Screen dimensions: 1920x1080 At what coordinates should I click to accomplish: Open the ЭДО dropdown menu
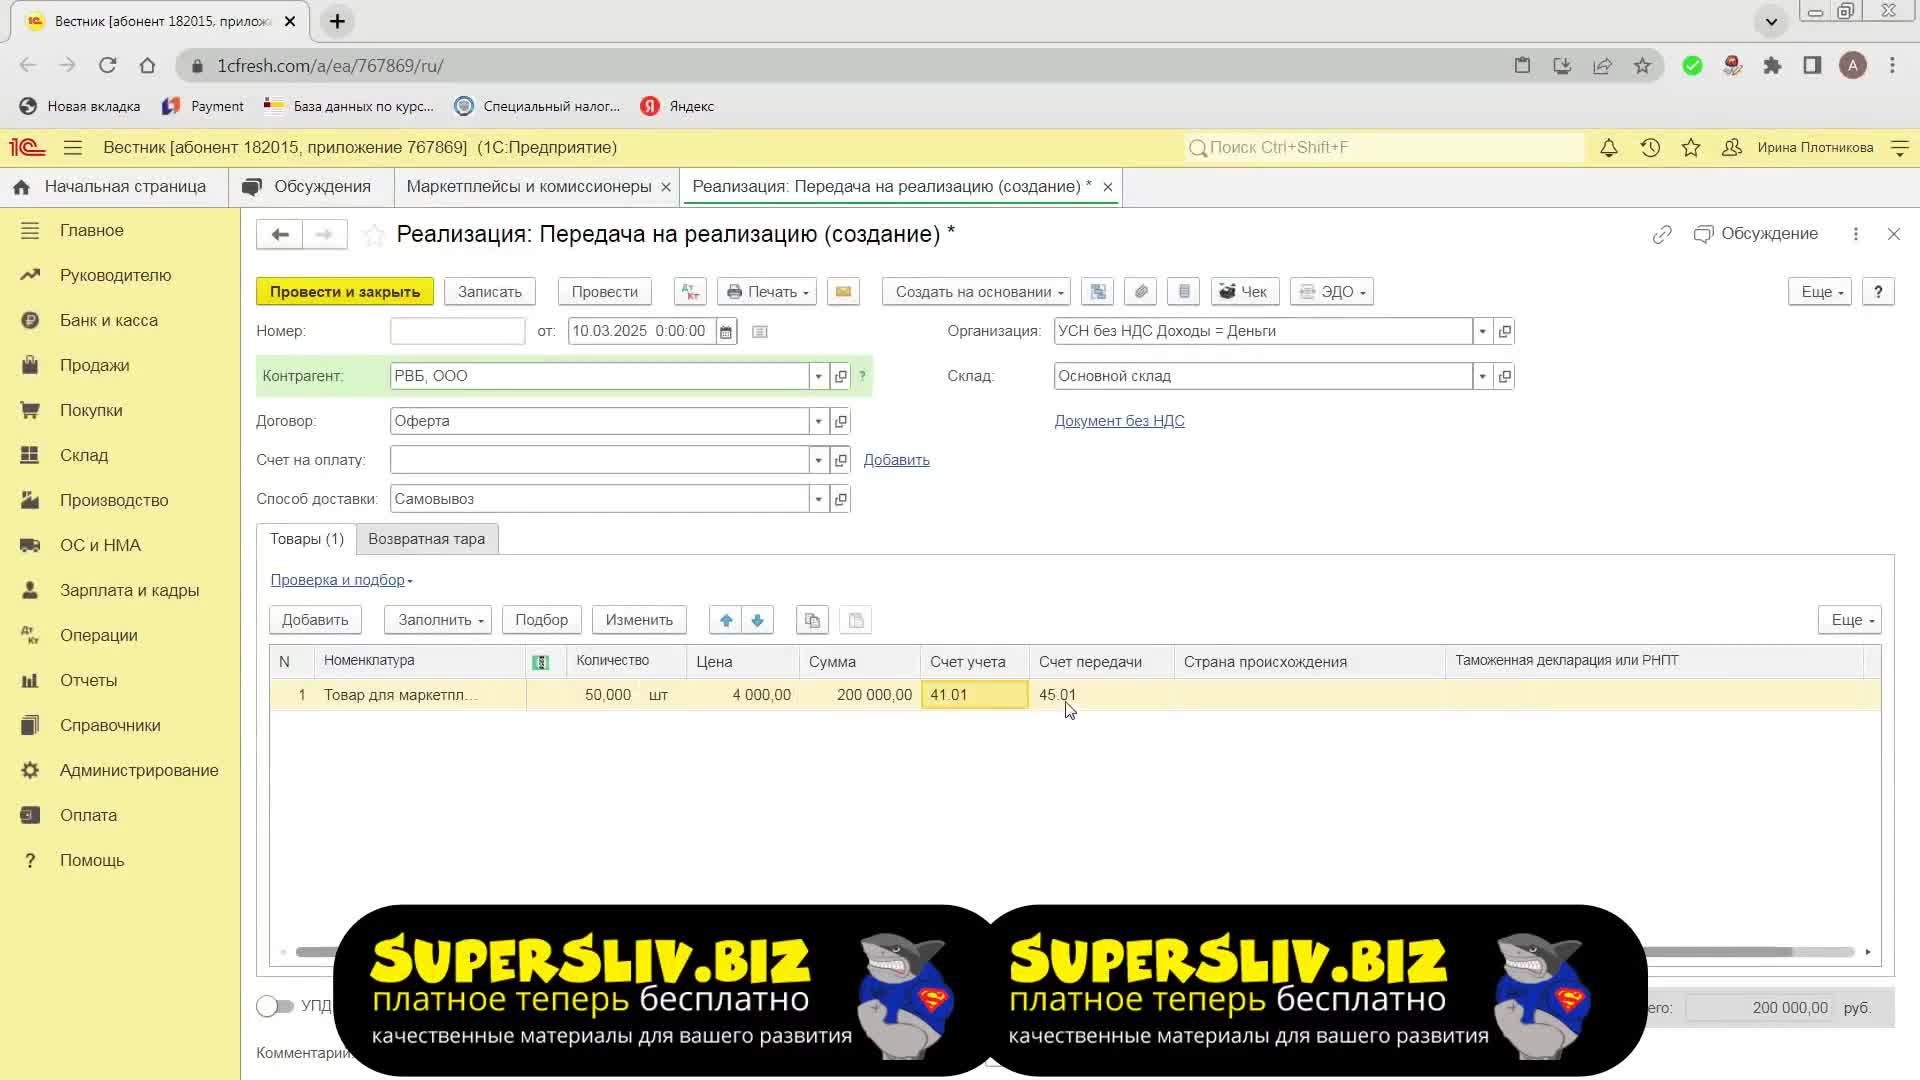point(1331,292)
